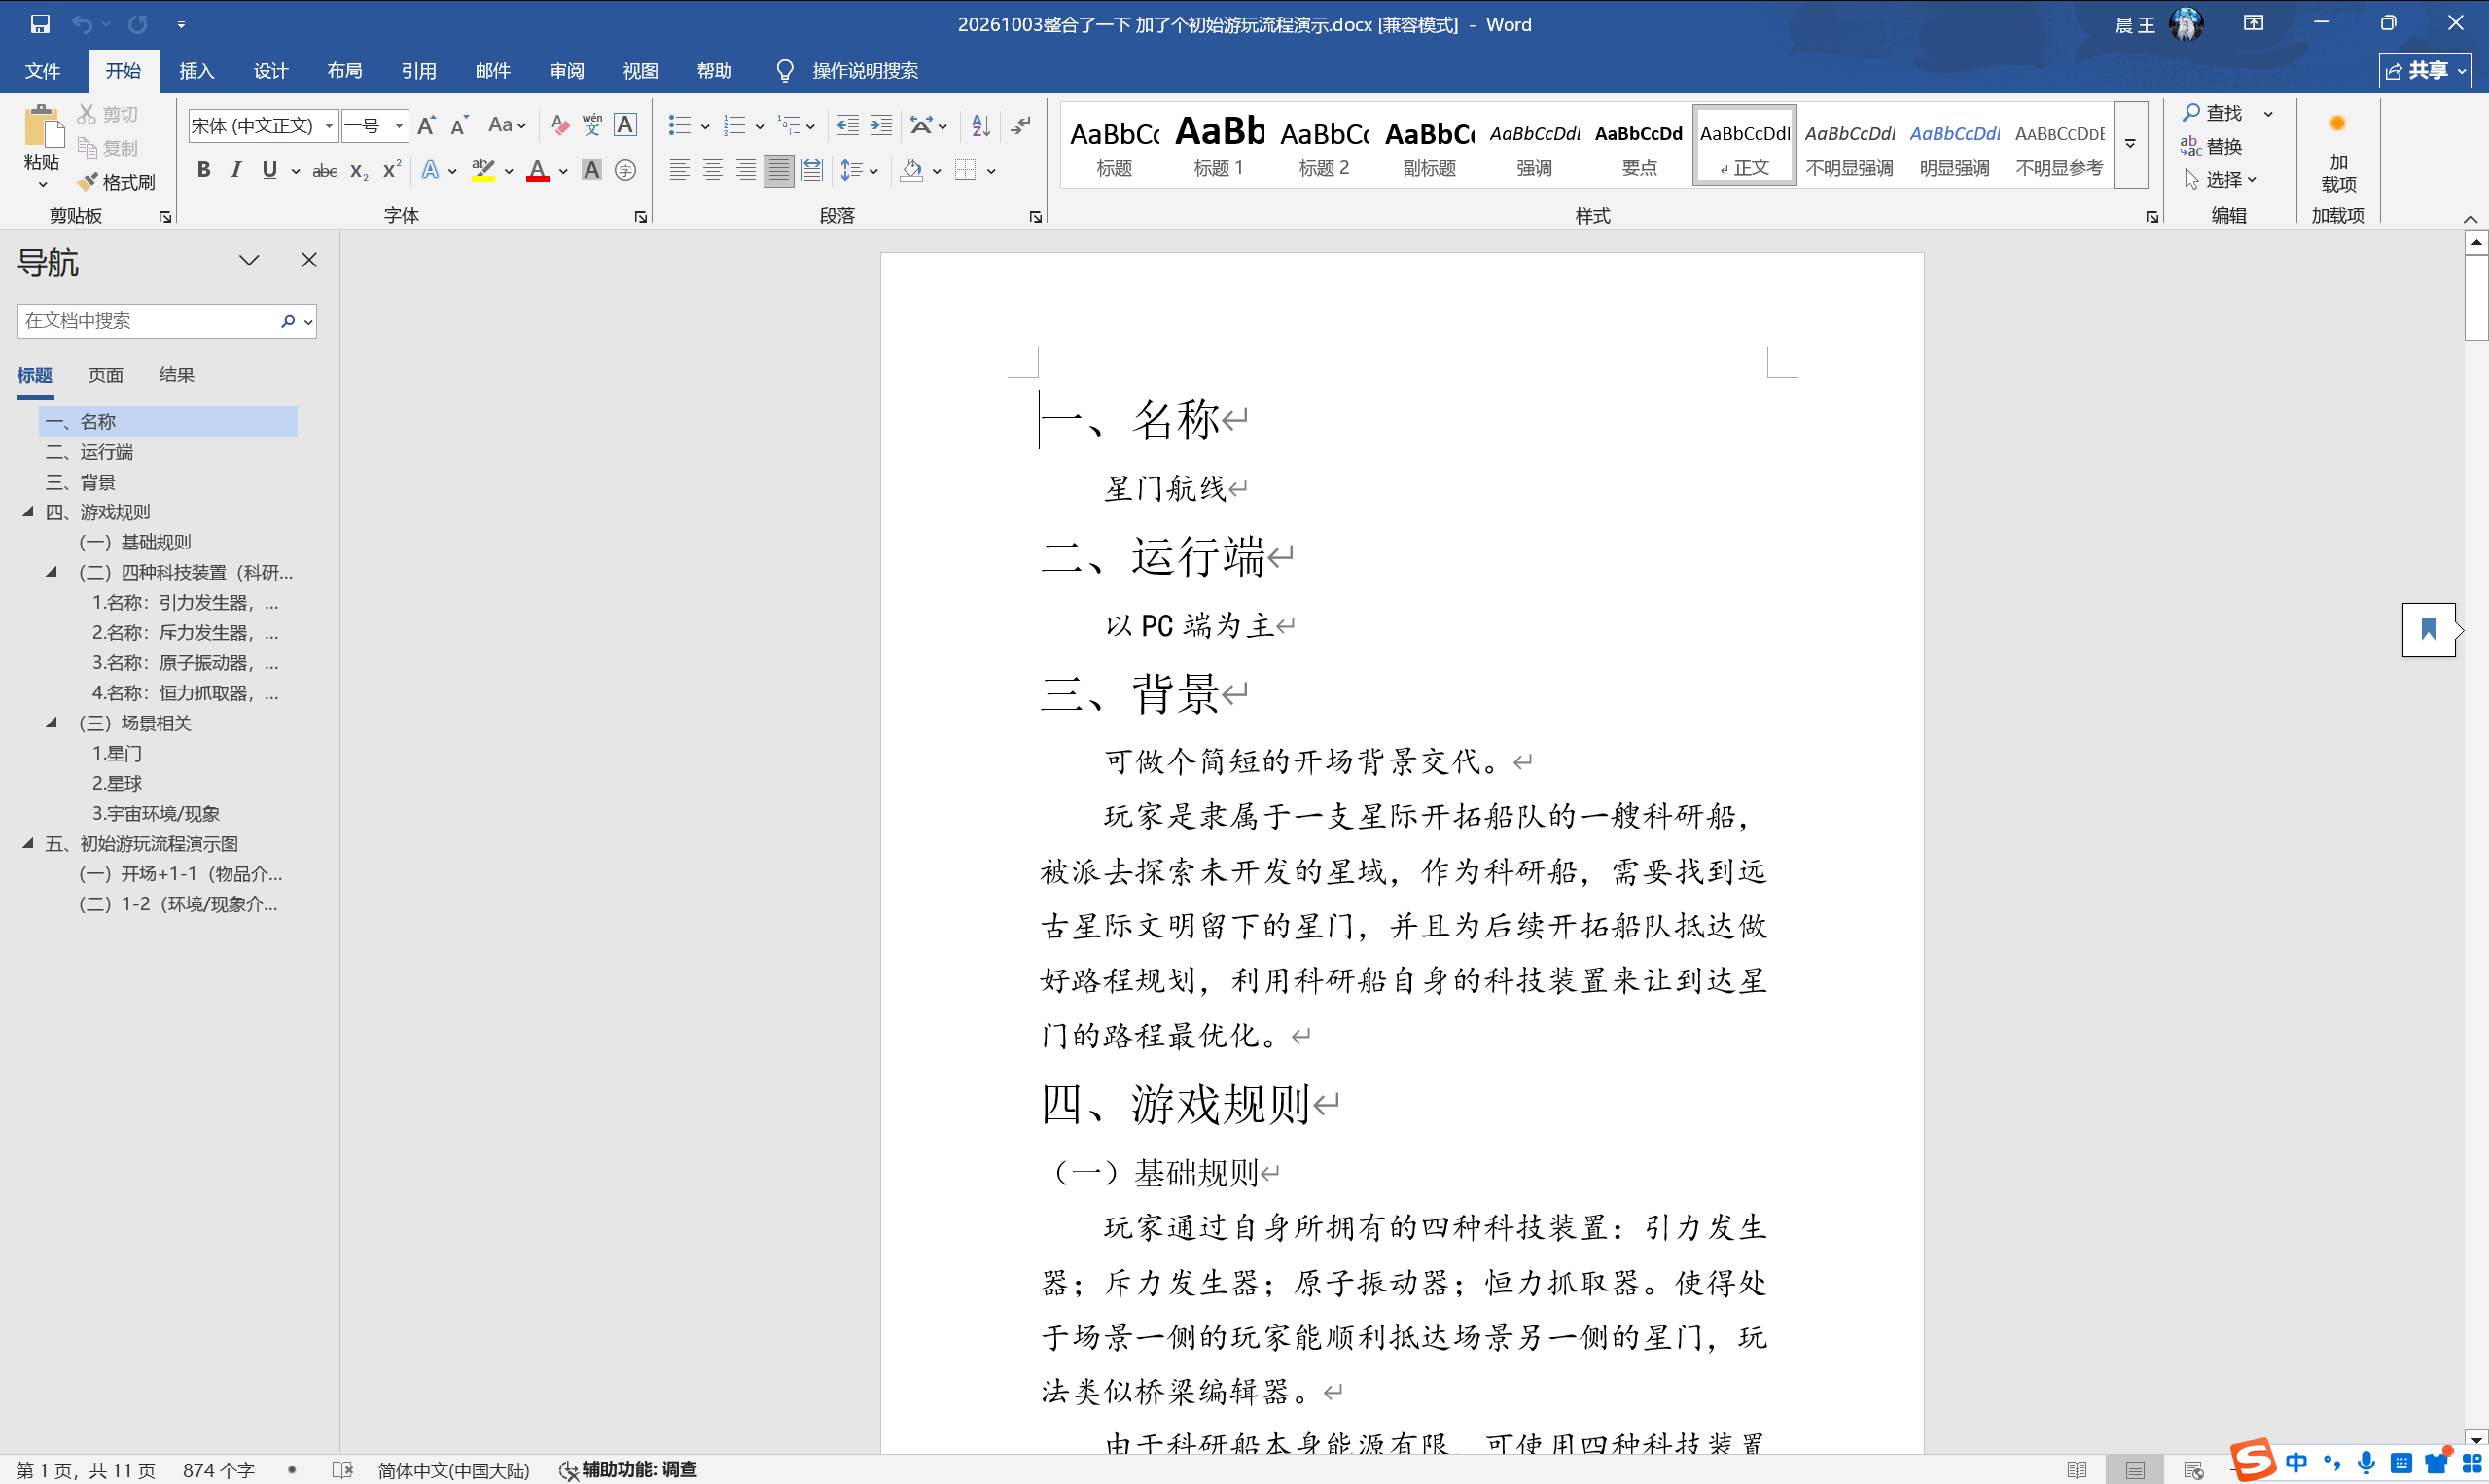Toggle italic formatting
2489x1484 pixels.
point(236,171)
